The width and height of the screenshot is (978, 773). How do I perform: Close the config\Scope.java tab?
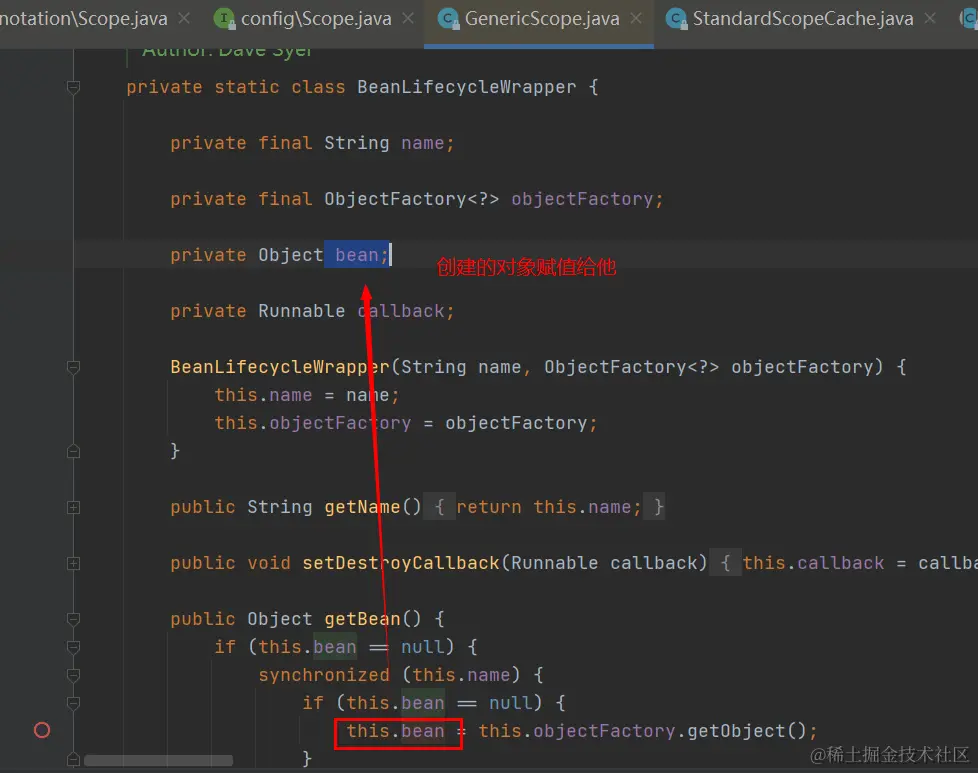(408, 19)
